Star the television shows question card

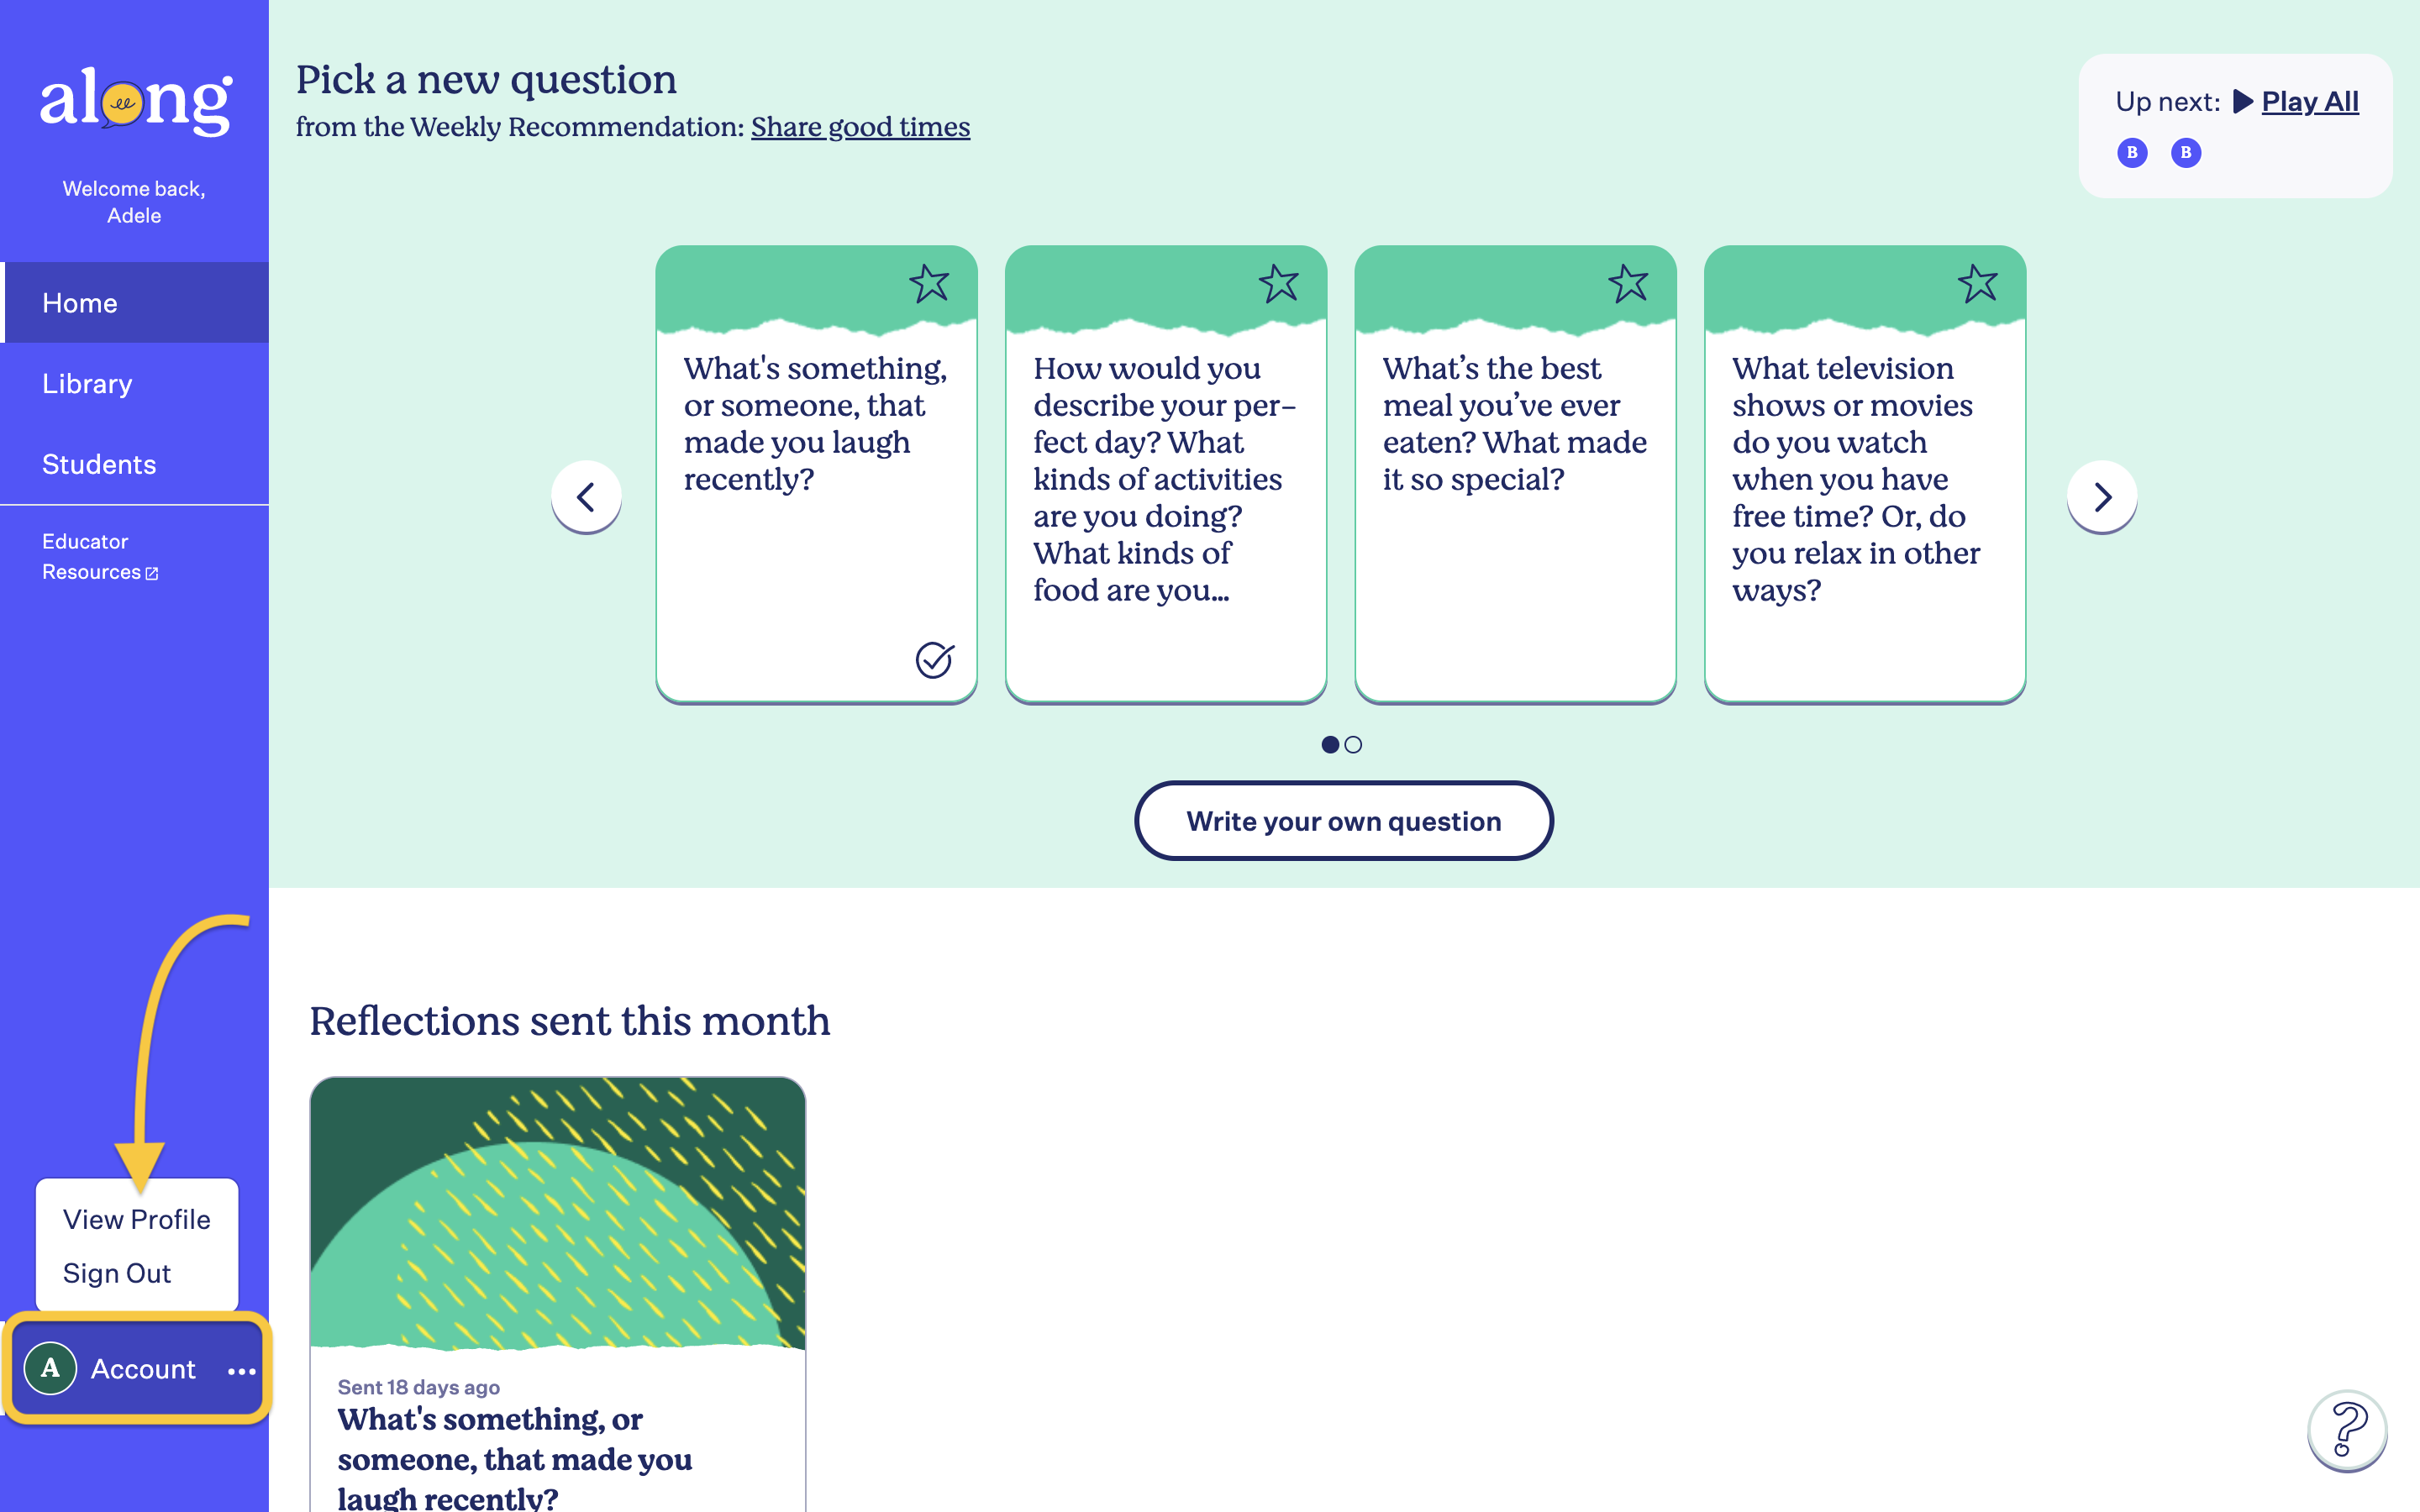[1978, 284]
